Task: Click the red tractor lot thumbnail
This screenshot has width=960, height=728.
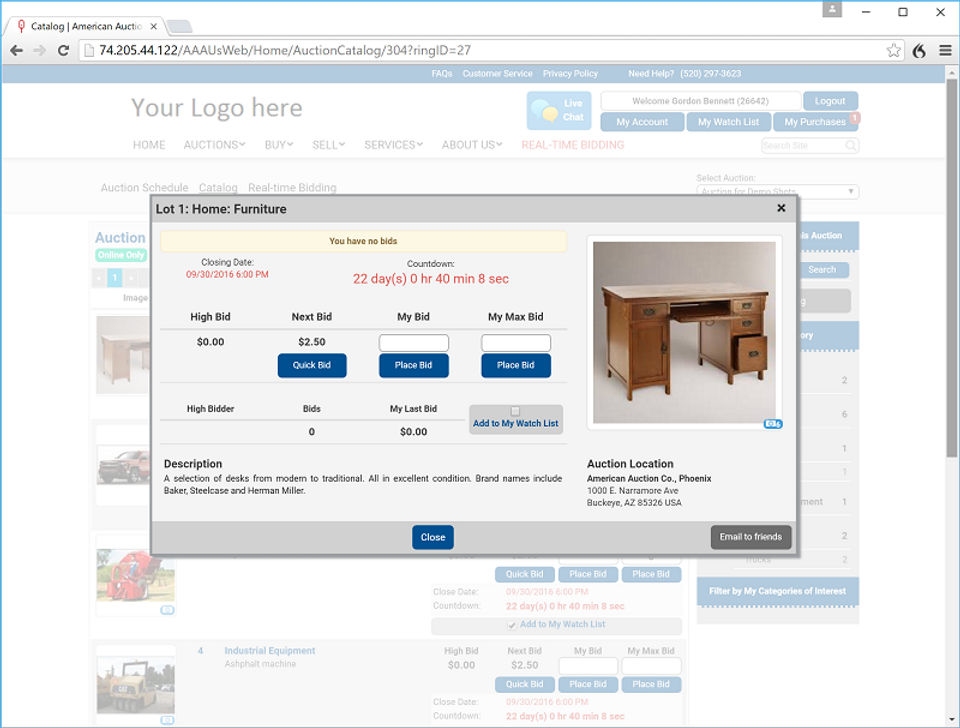Action: tap(136, 576)
